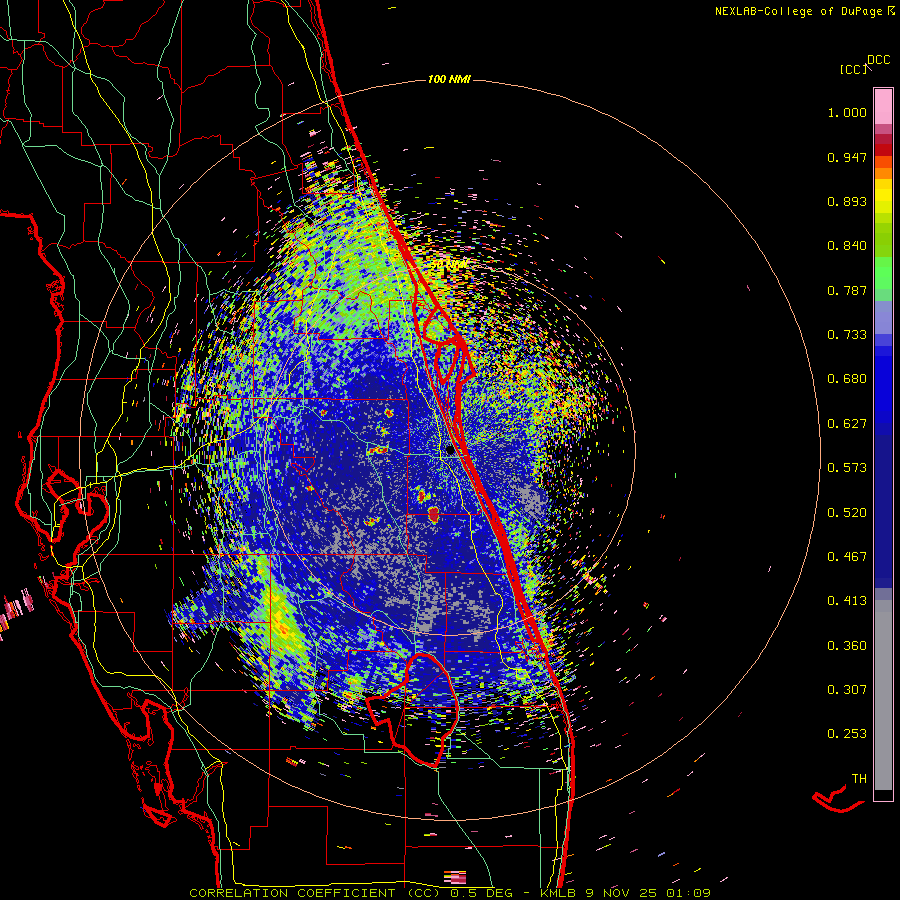900x900 pixels.
Task: Click the 01:09 timestamp in the caption
Action: tap(688, 893)
